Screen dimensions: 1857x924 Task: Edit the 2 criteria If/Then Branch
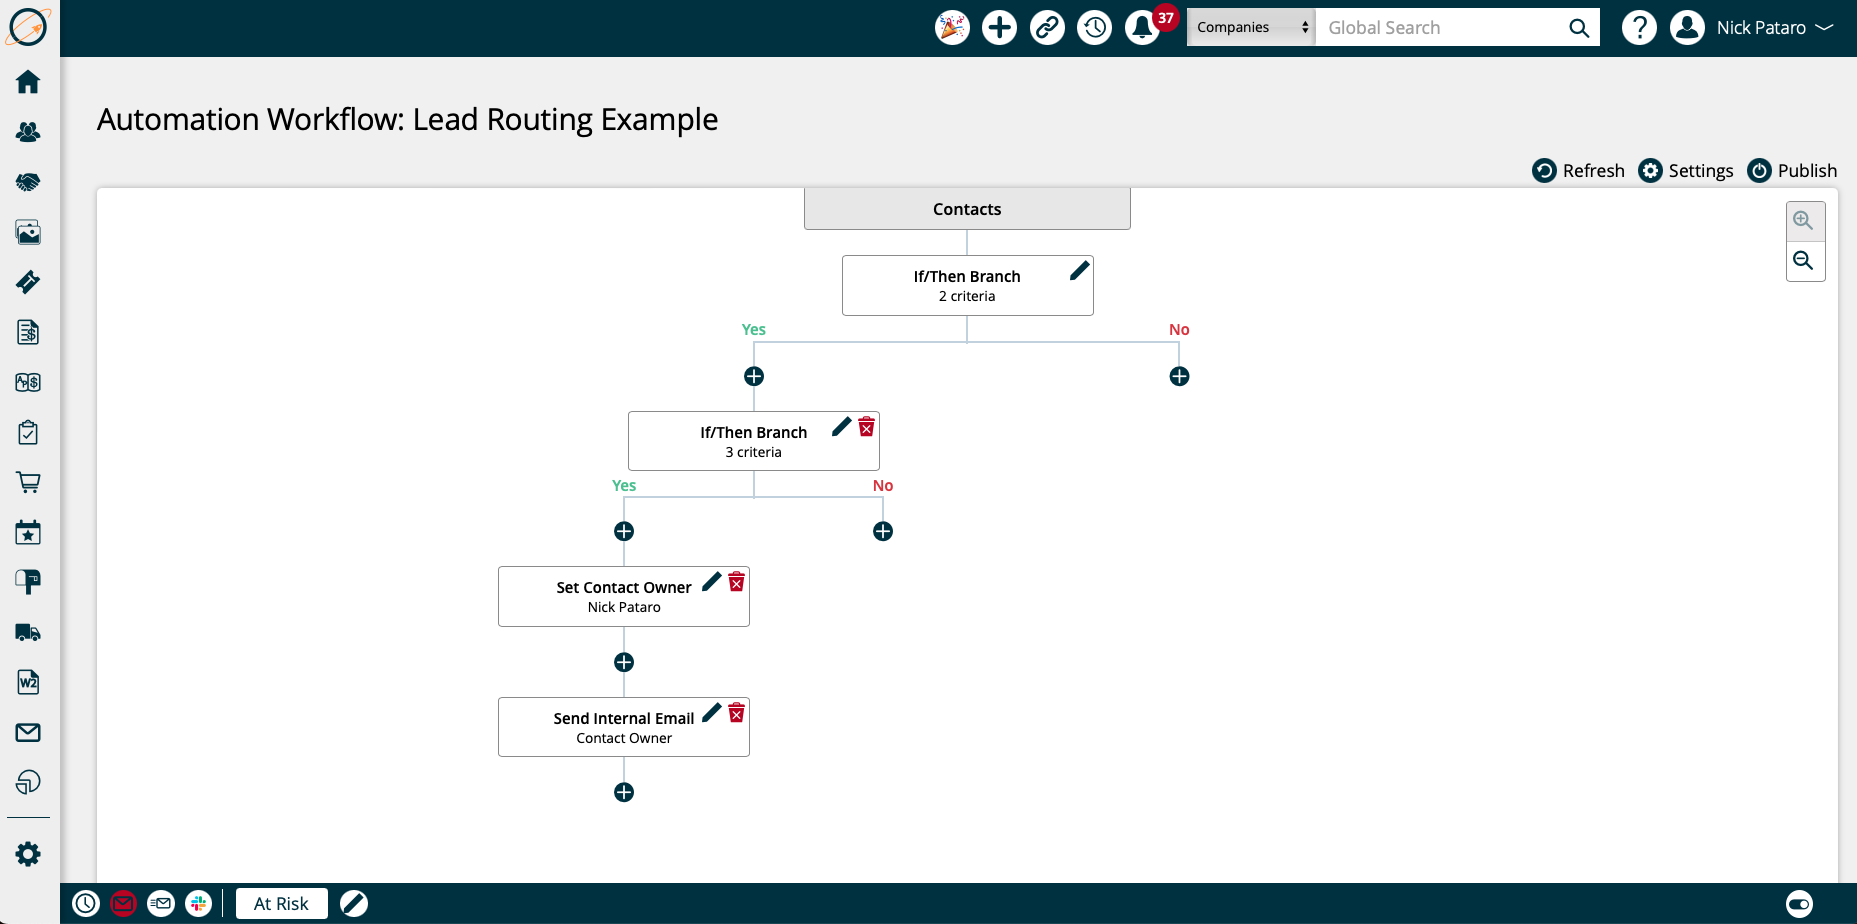click(1080, 271)
